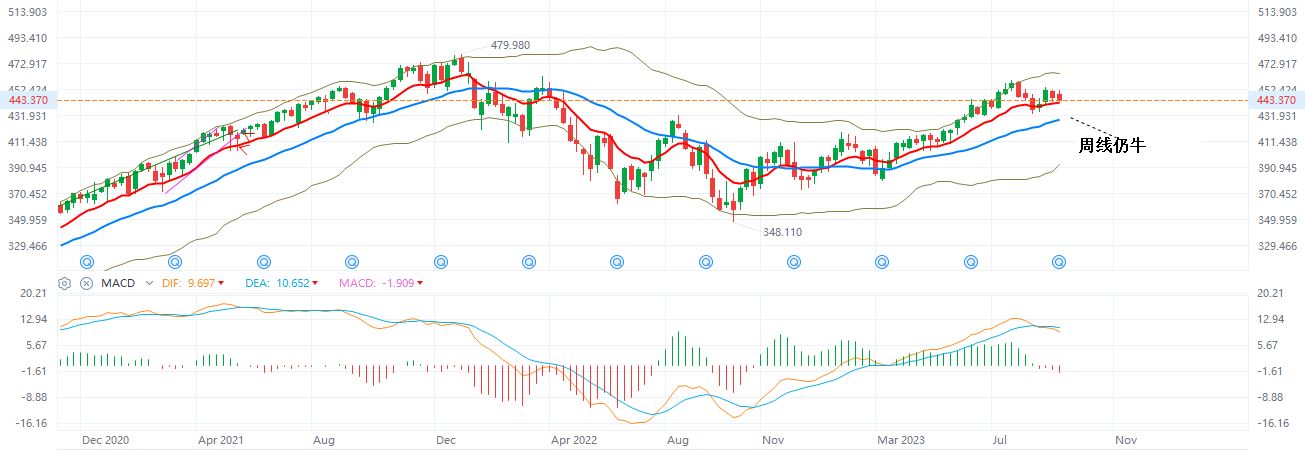The width and height of the screenshot is (1305, 450).
Task: Click the Apr 2021 date axis label
Action: [x=221, y=439]
